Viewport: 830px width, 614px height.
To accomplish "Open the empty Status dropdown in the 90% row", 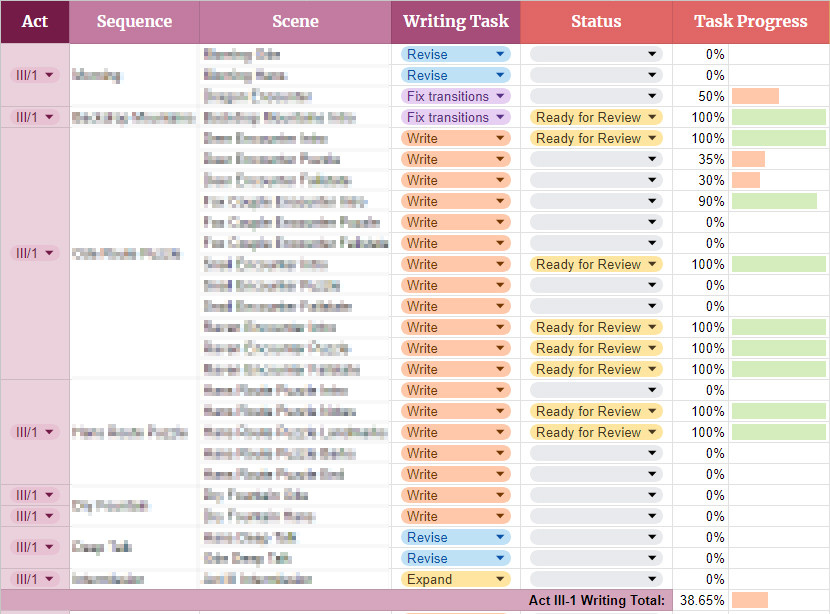I will pyautogui.click(x=596, y=201).
